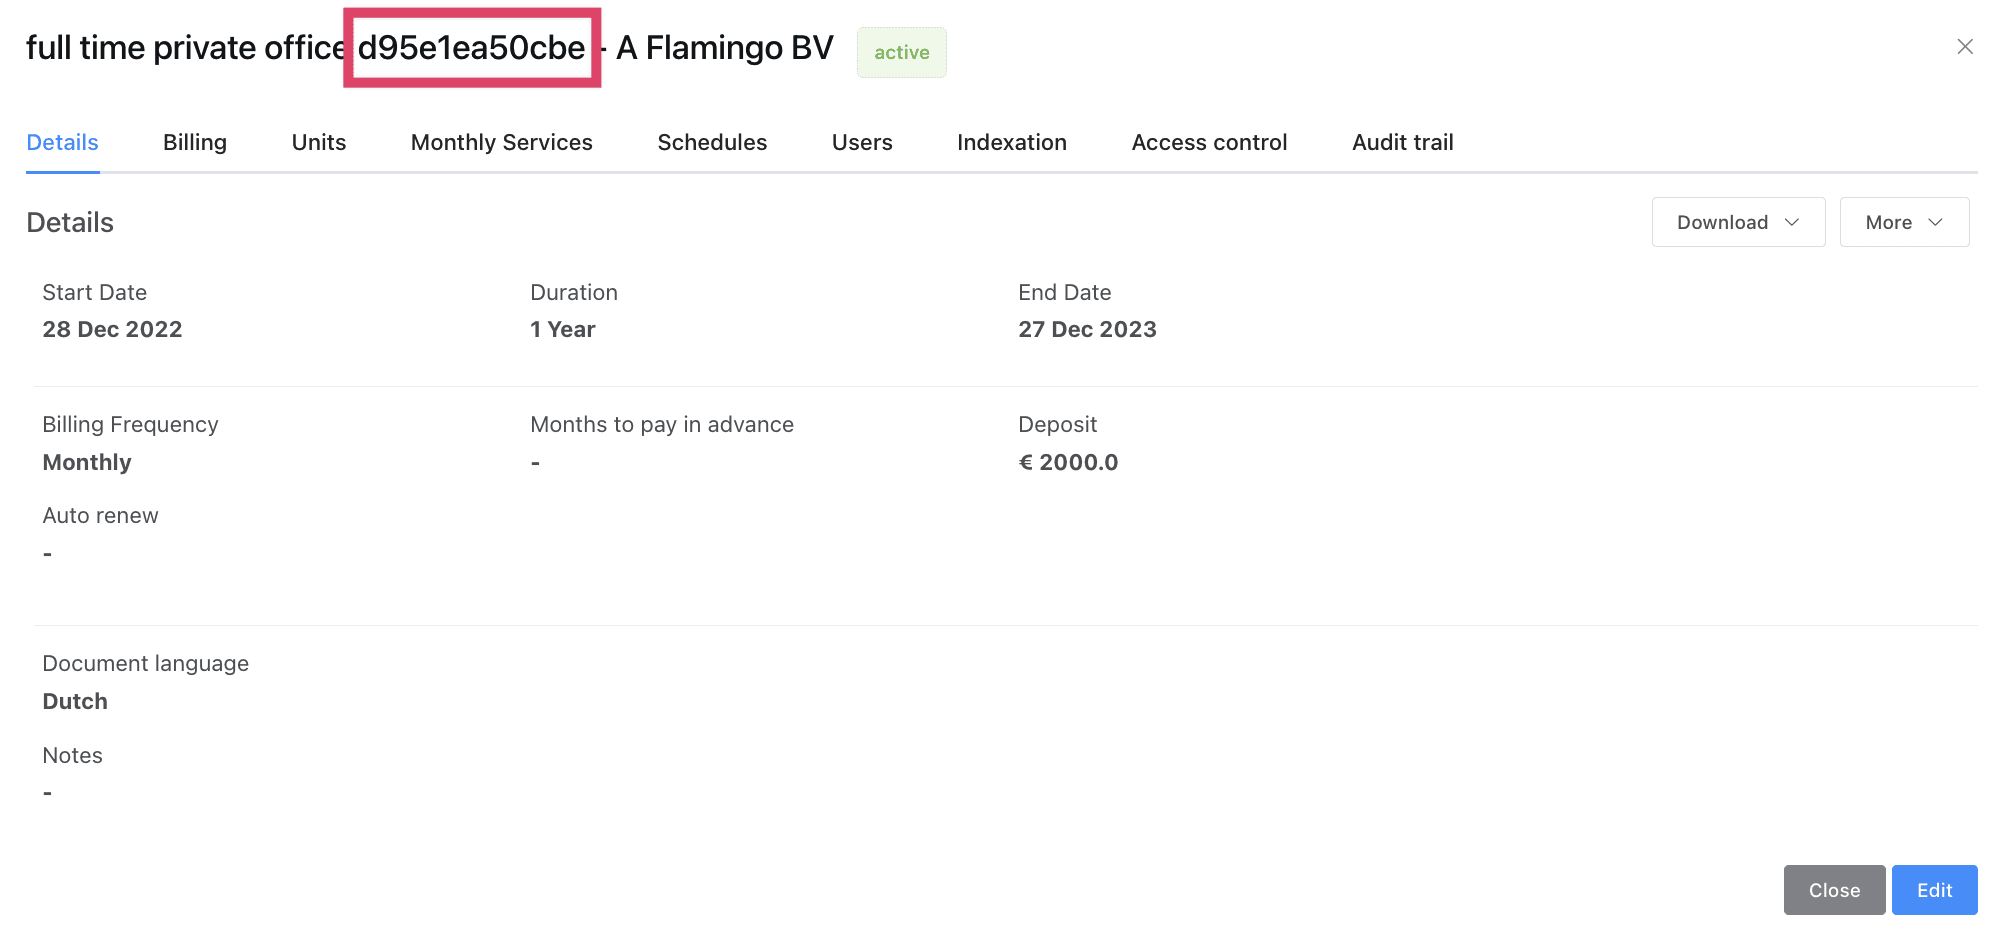This screenshot has width=2002, height=930.
Task: Show the Audit trail tab
Action: pyautogui.click(x=1402, y=142)
